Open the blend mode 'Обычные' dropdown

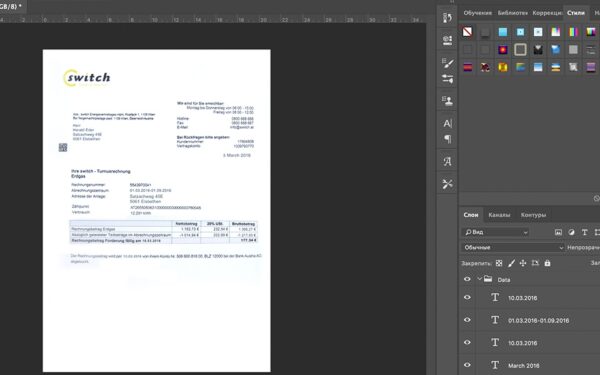point(512,248)
